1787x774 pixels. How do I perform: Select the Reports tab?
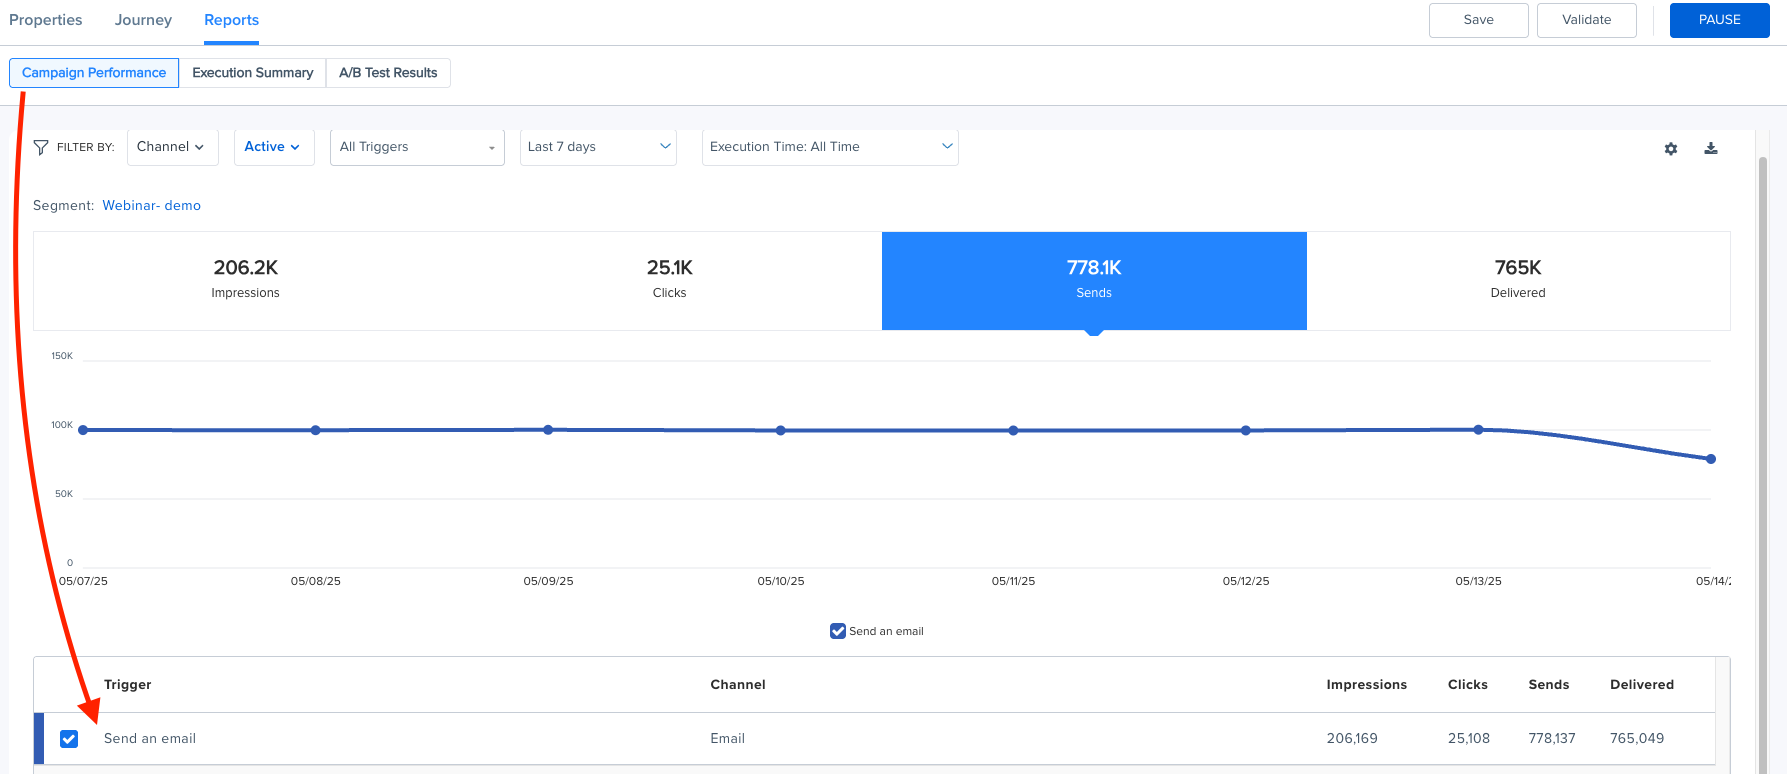pos(231,20)
